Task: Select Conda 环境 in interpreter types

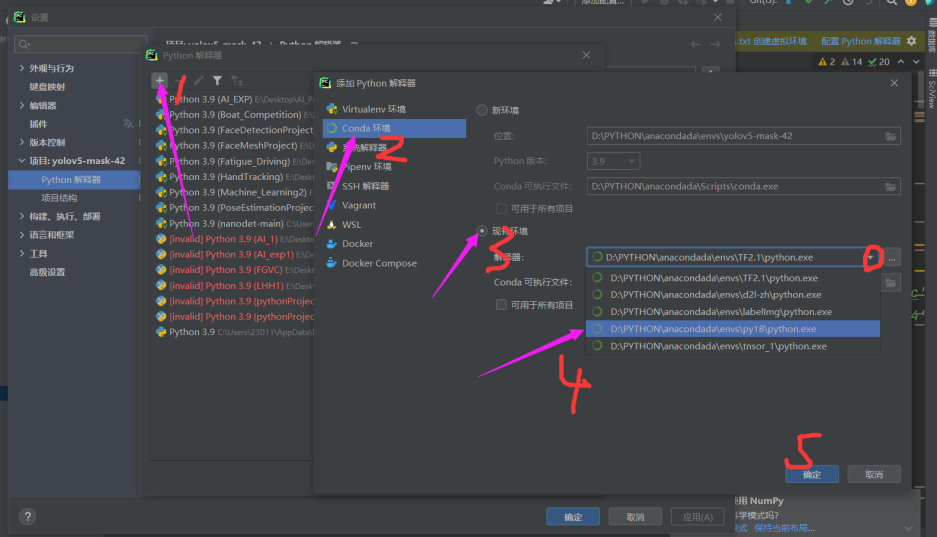Action: tap(394, 128)
